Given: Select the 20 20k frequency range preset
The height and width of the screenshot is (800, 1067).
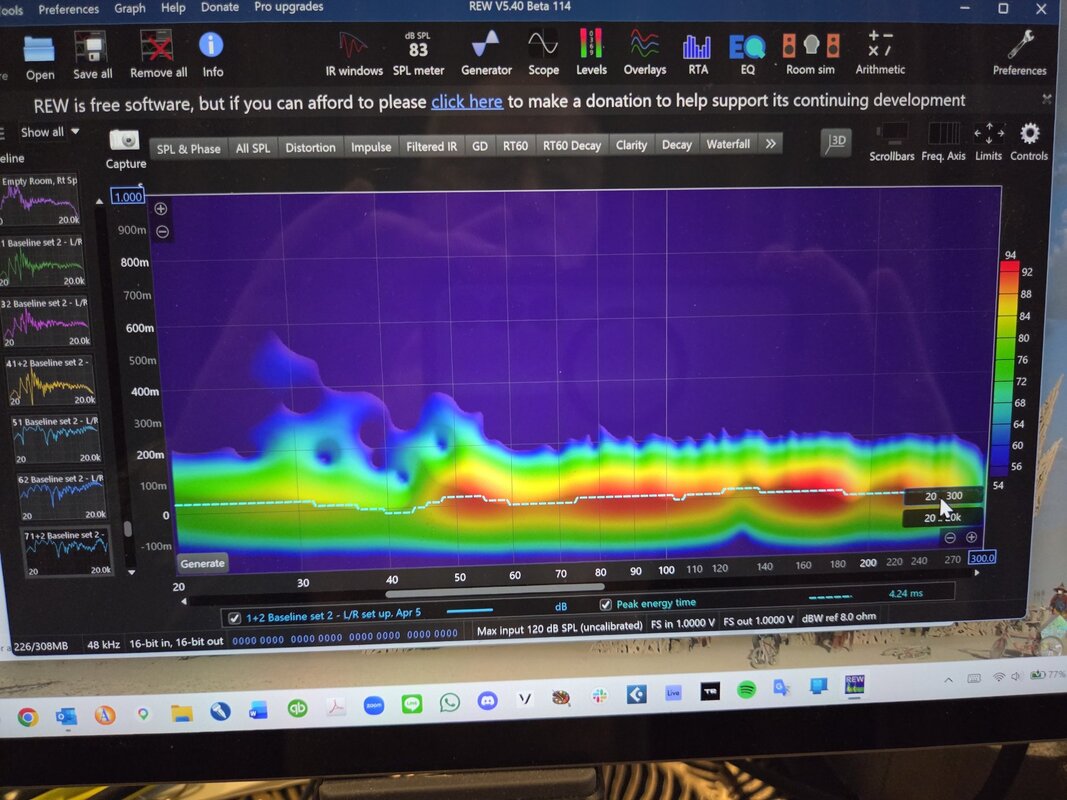Looking at the screenshot, I should point(942,518).
